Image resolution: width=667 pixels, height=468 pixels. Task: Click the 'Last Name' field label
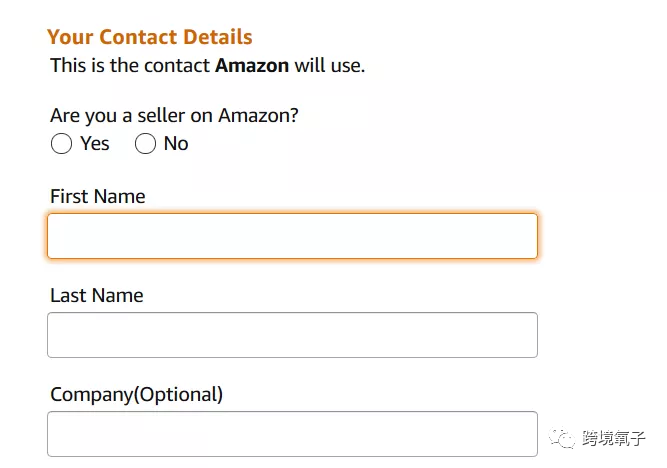[x=96, y=296]
